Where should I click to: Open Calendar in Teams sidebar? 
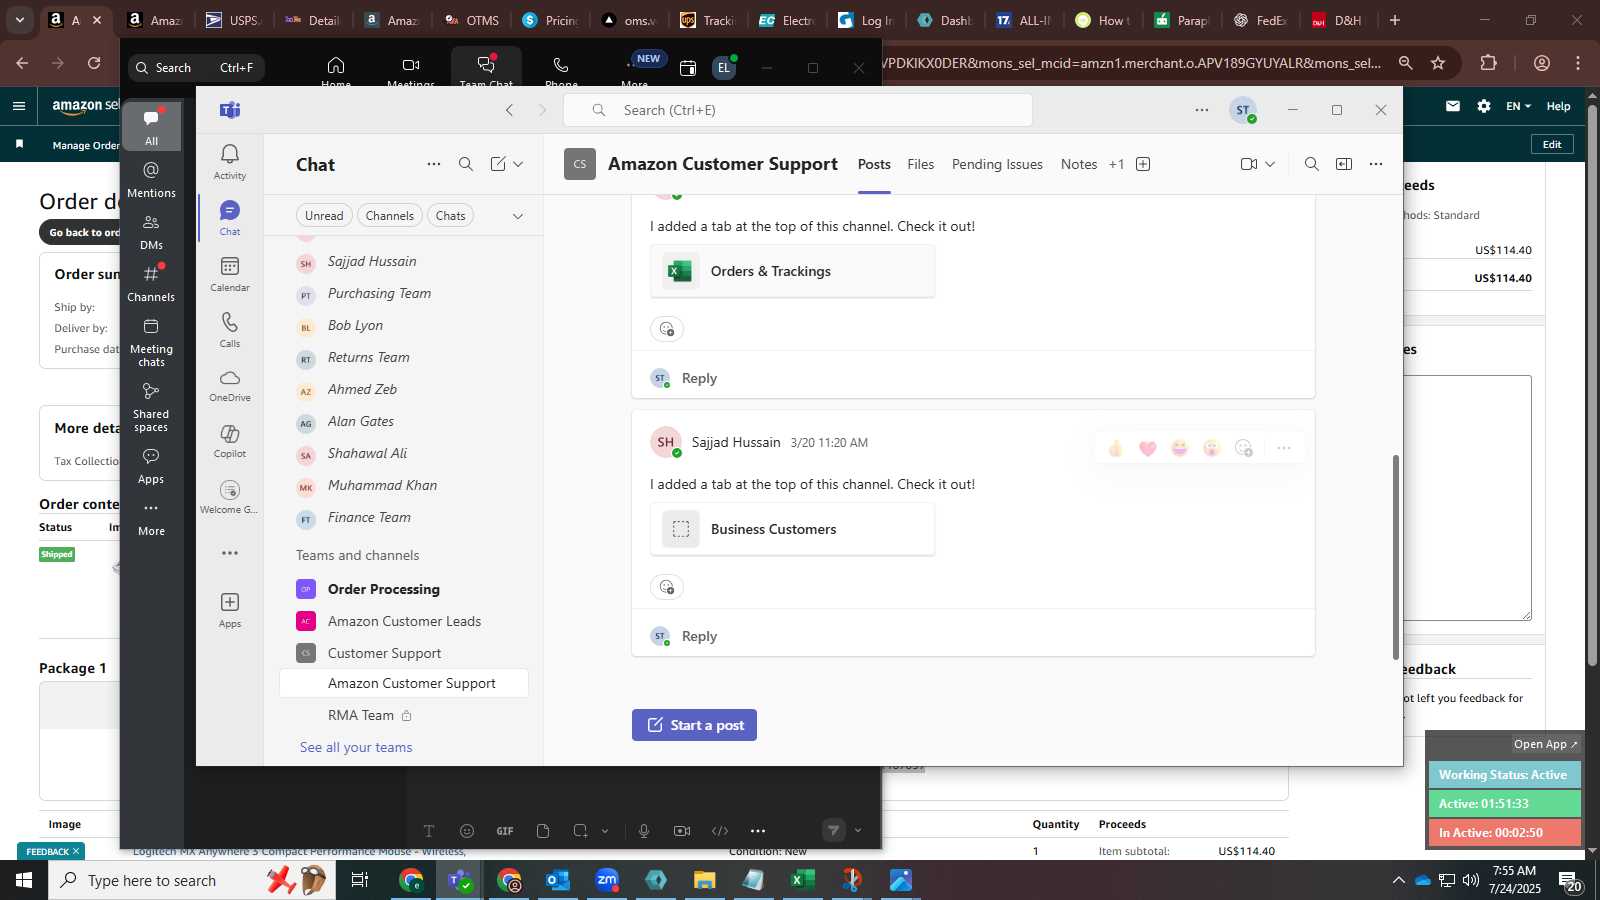coord(230,273)
